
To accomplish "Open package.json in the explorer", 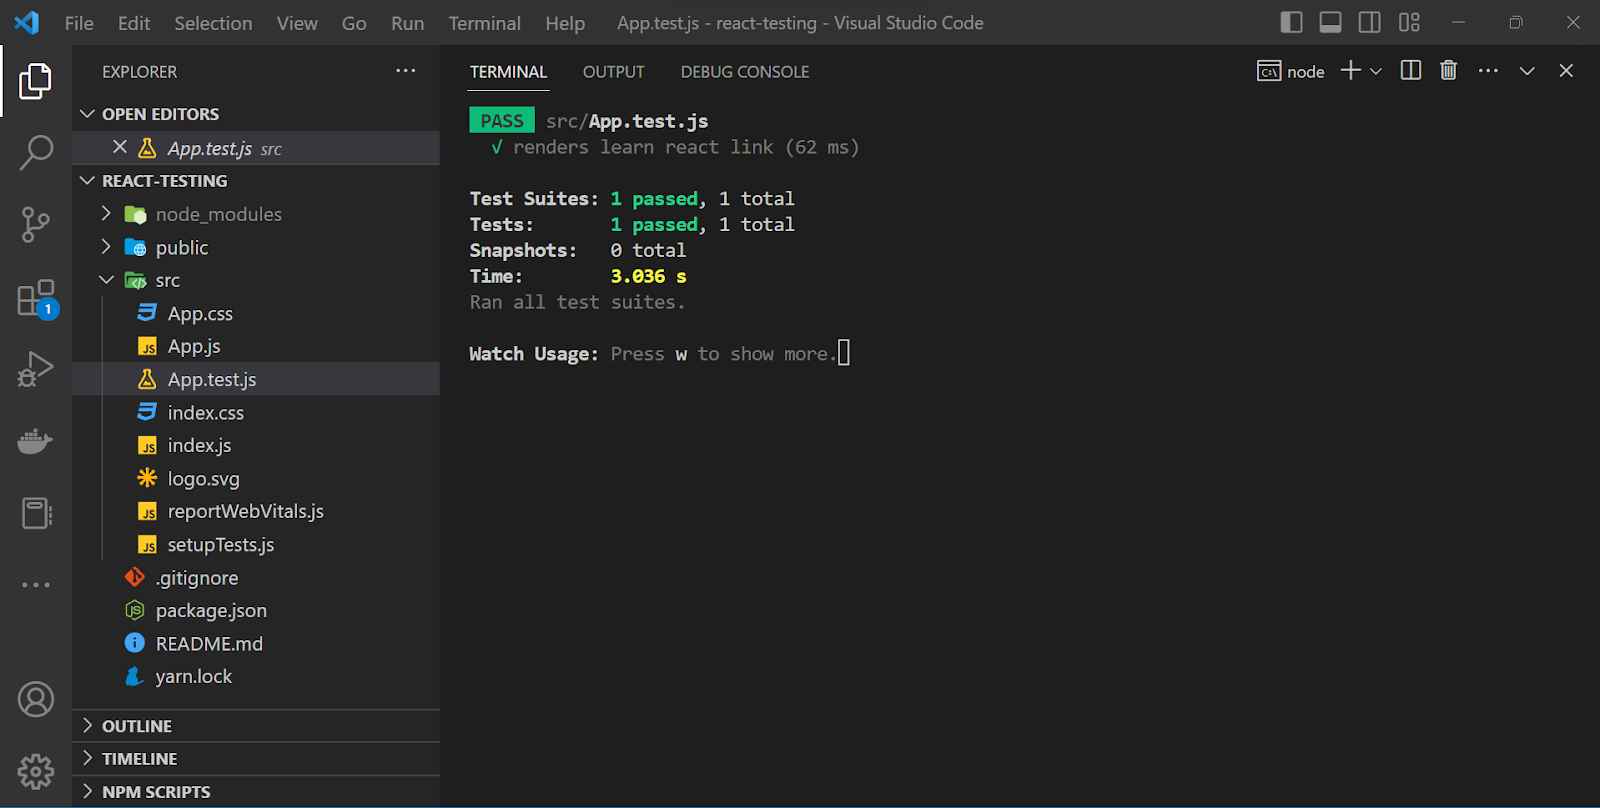I will (x=211, y=611).
